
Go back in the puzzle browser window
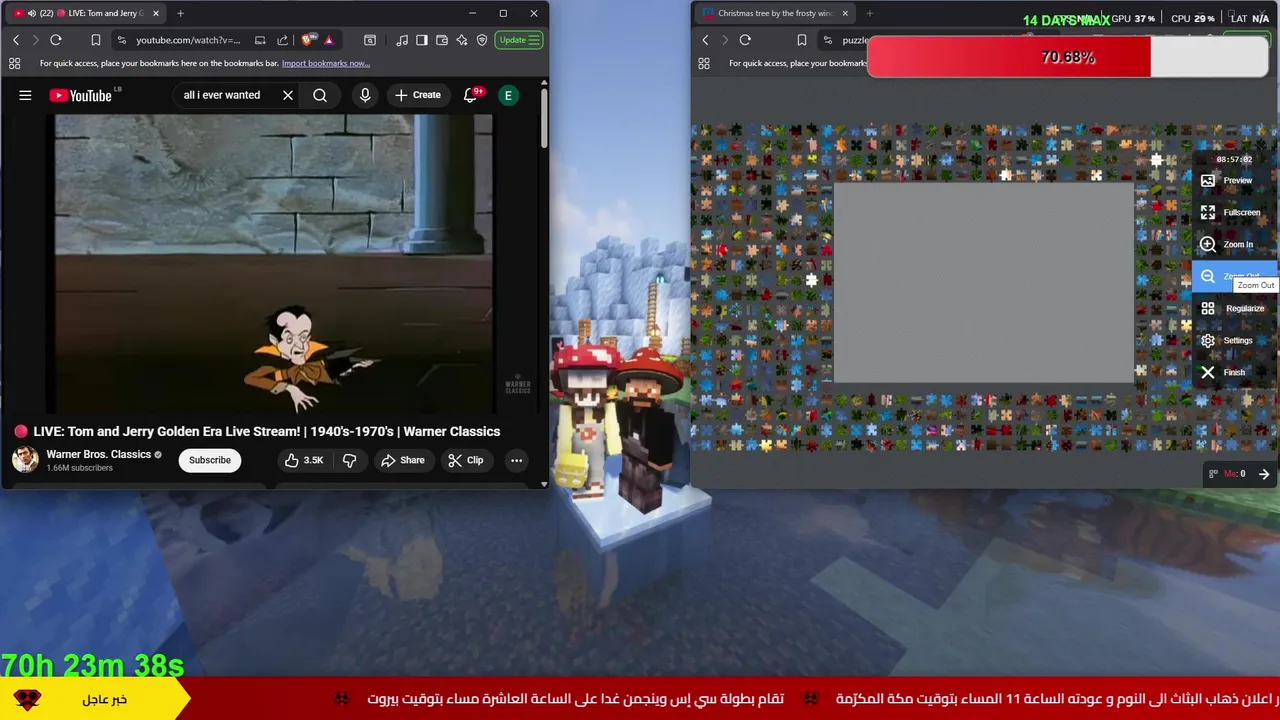click(x=705, y=40)
